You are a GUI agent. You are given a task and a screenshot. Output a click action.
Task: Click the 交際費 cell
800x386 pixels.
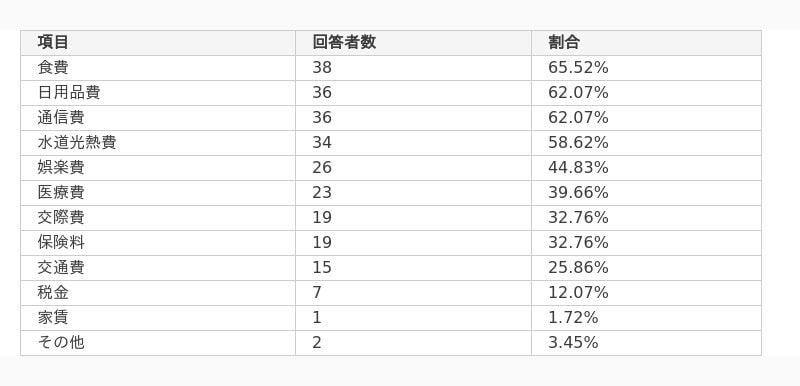(158, 218)
